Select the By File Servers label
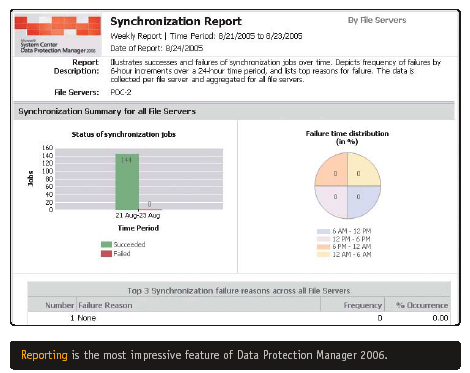 [x=377, y=20]
